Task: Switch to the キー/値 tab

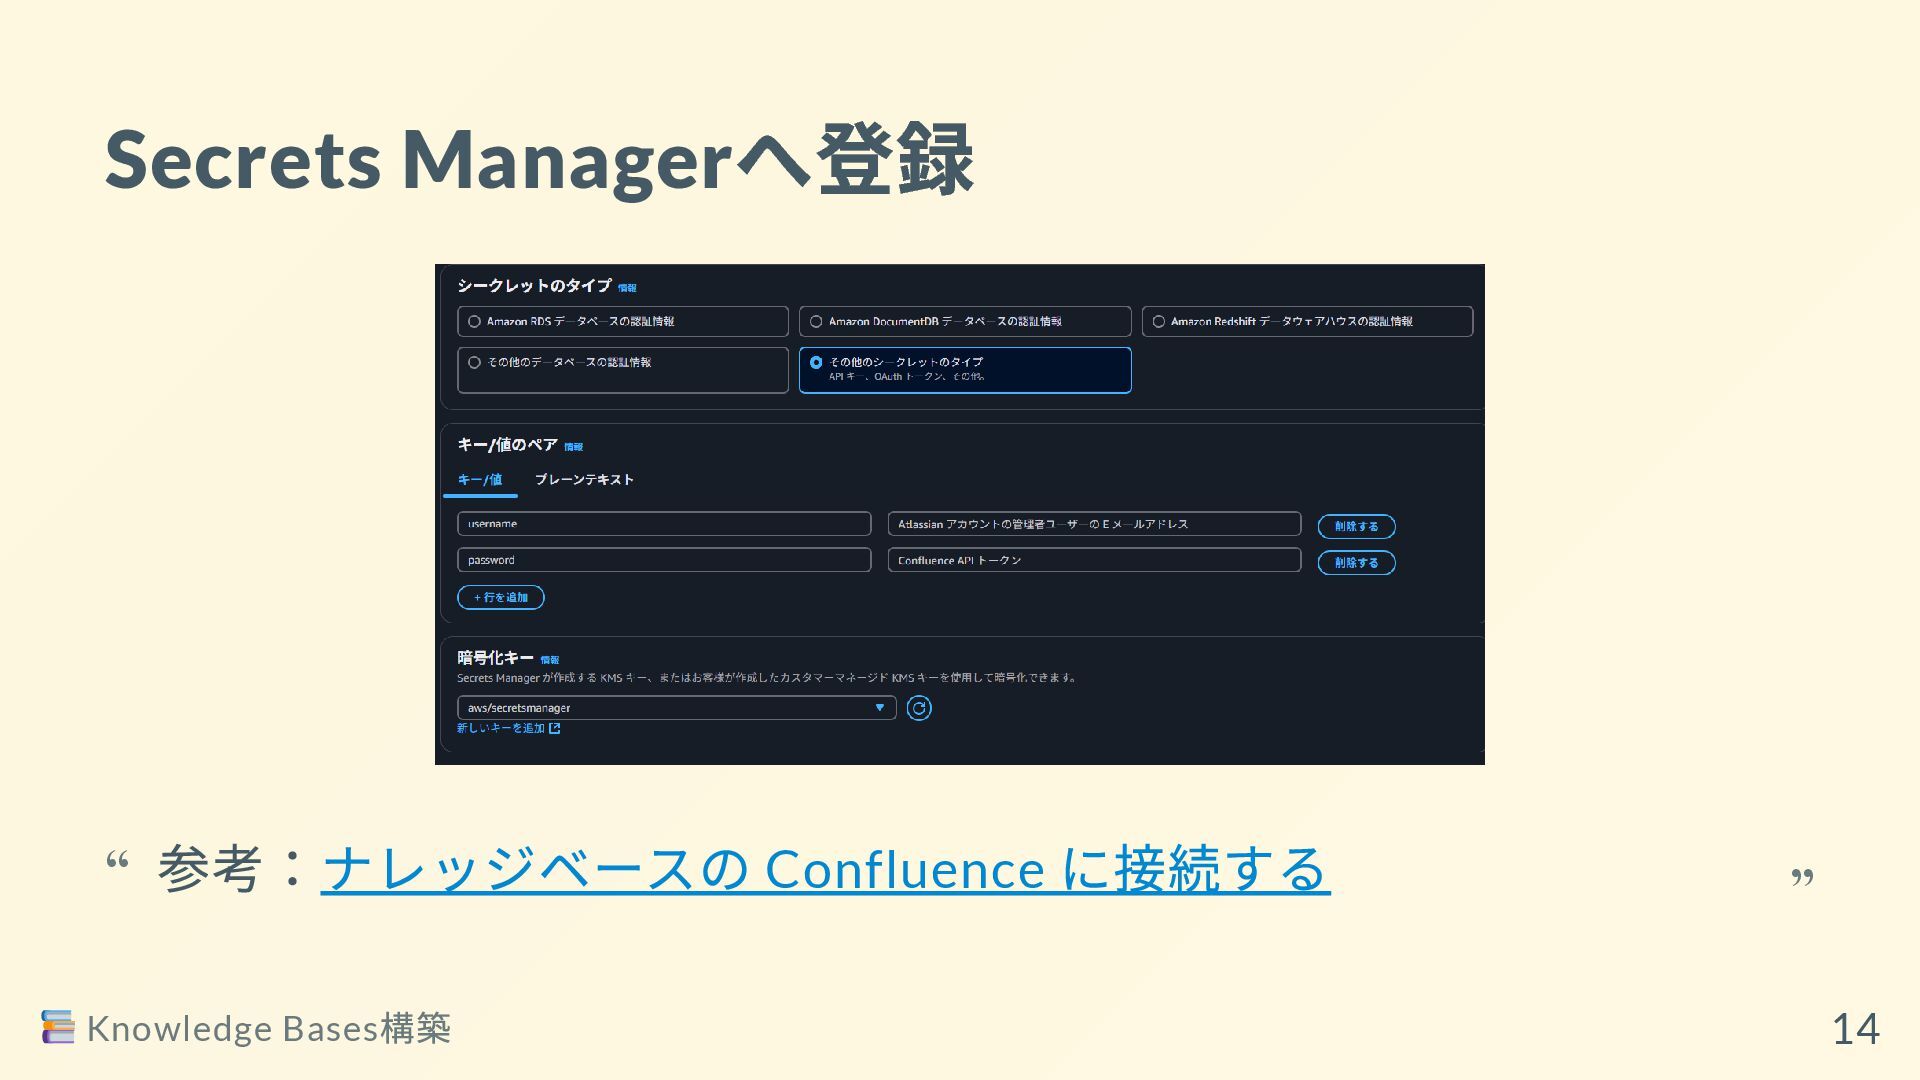Action: (480, 480)
